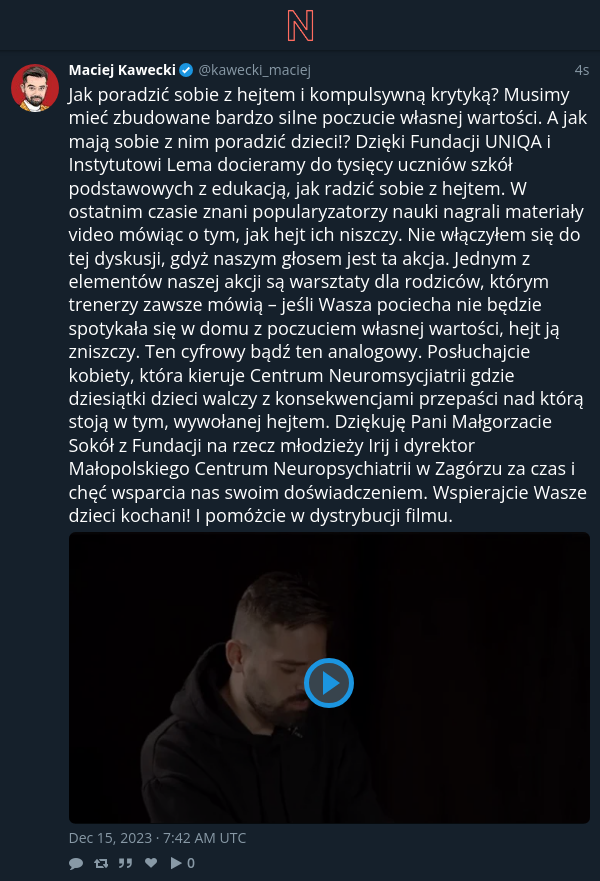600x881 pixels.
Task: Open the @kawecki_maciej handle link
Action: click(254, 70)
